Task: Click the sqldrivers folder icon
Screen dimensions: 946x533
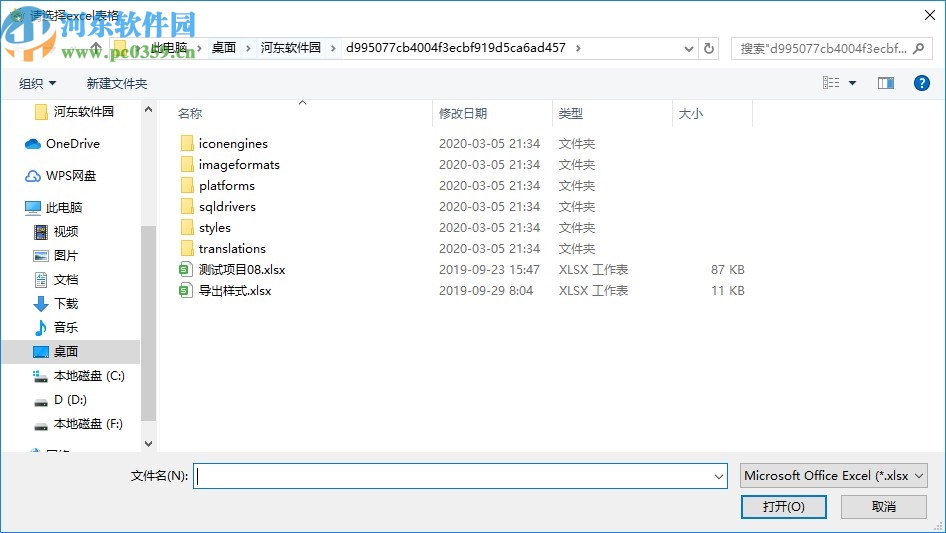Action: click(187, 206)
